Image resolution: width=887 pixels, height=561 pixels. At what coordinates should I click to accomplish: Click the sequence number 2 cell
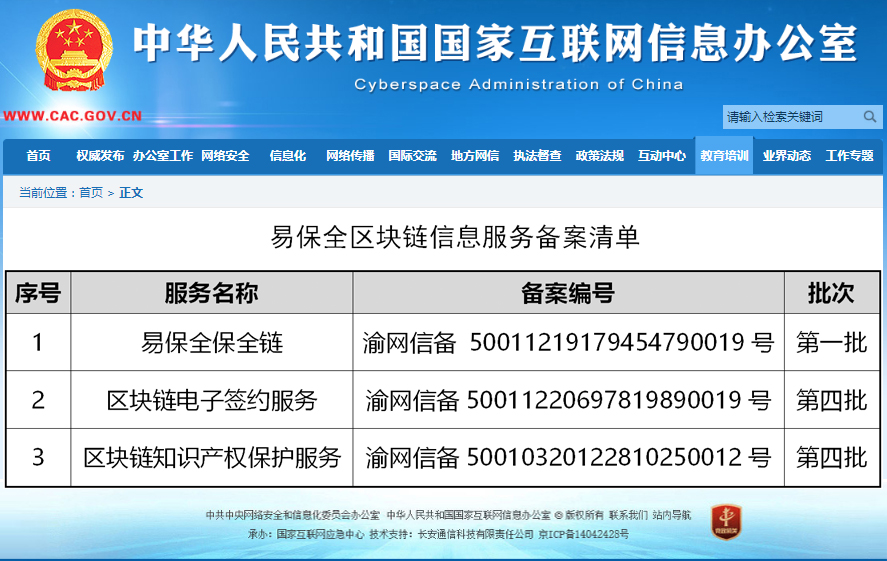pyautogui.click(x=38, y=400)
